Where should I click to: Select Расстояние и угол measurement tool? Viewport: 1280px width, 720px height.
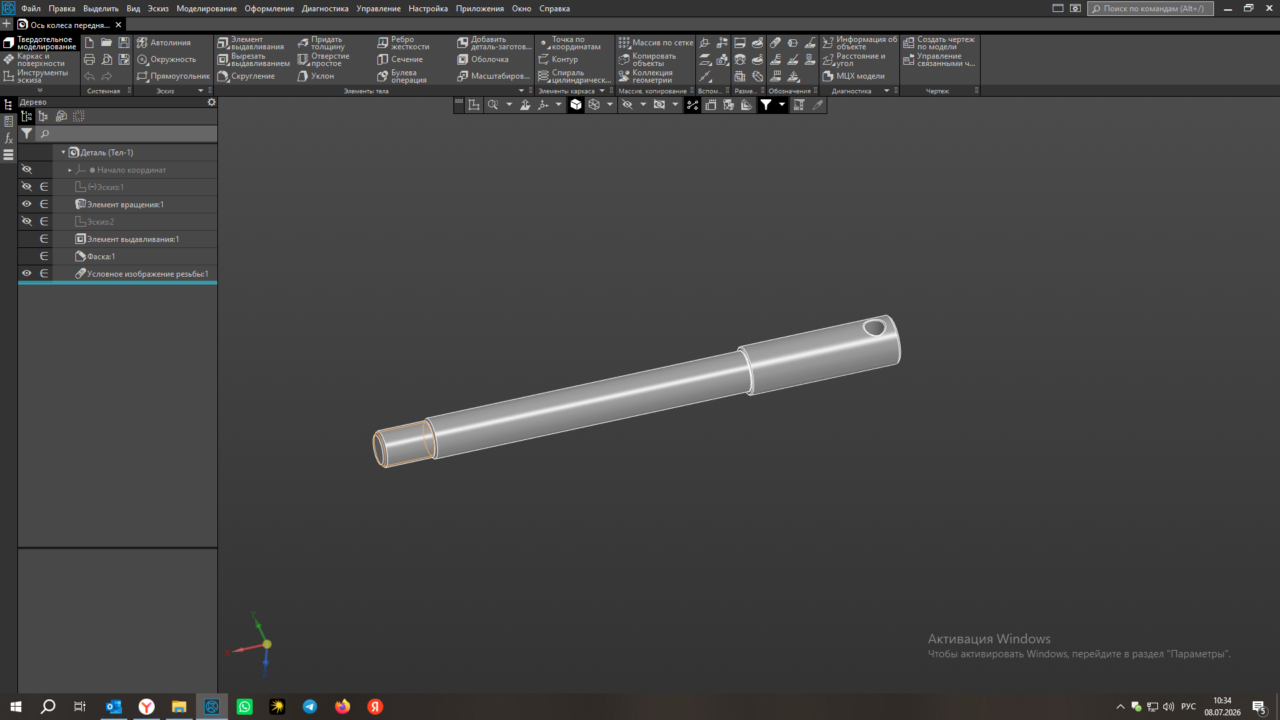[x=854, y=59]
